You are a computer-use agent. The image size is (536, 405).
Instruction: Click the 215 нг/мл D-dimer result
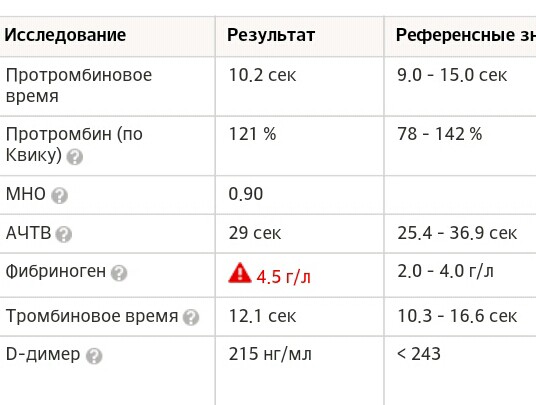click(270, 354)
